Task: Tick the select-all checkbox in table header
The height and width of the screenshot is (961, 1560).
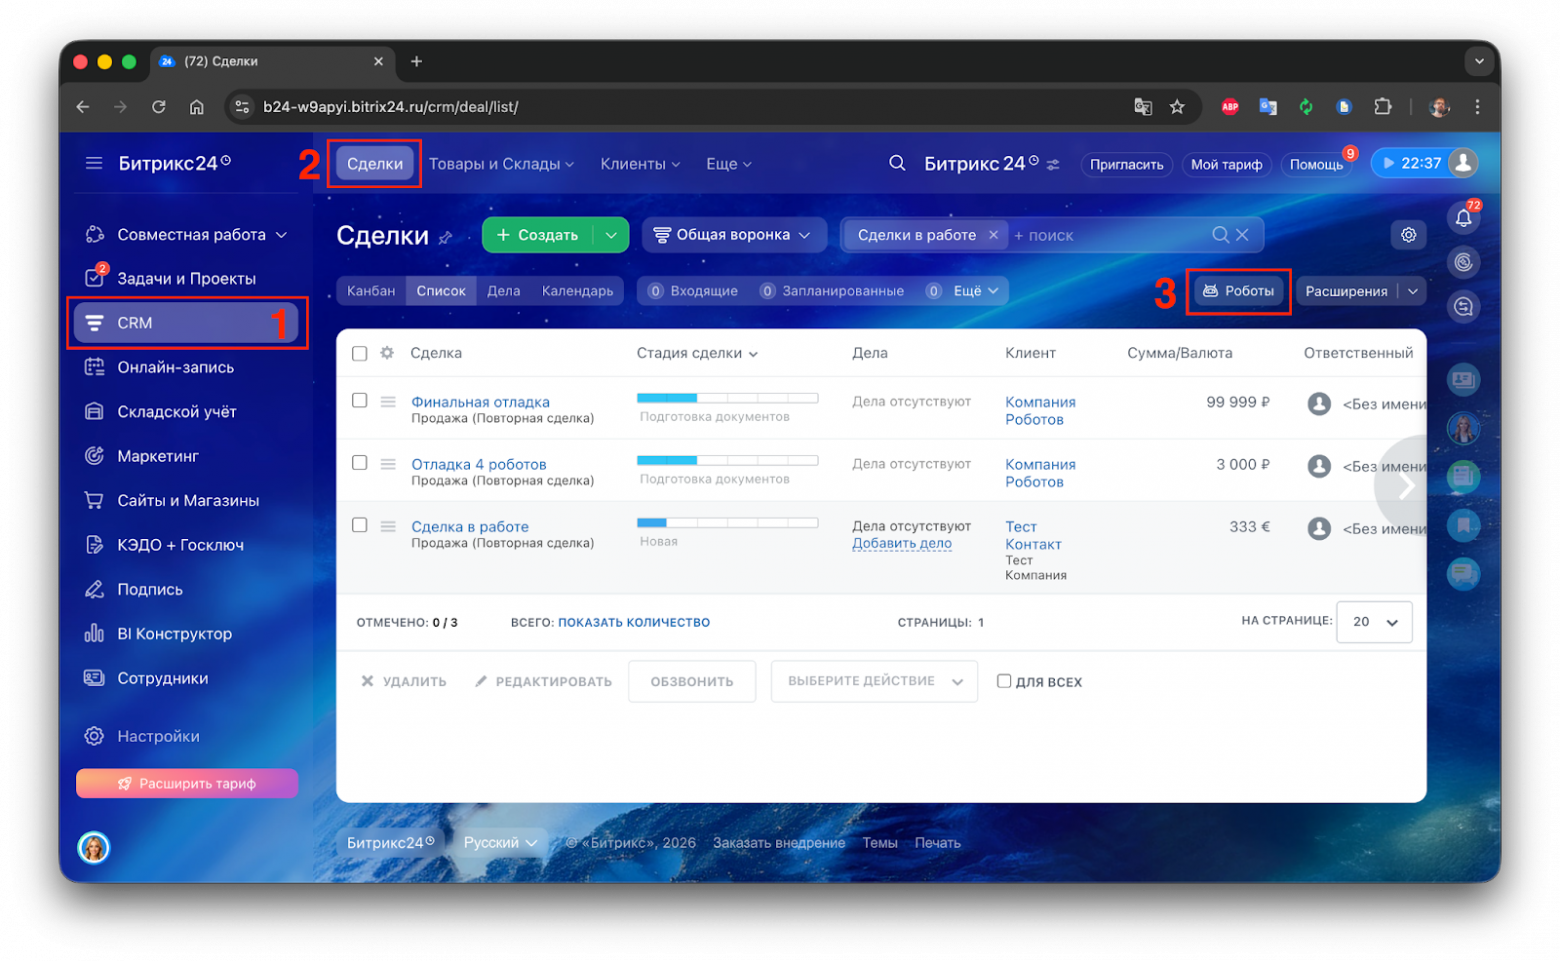Action: tap(360, 353)
